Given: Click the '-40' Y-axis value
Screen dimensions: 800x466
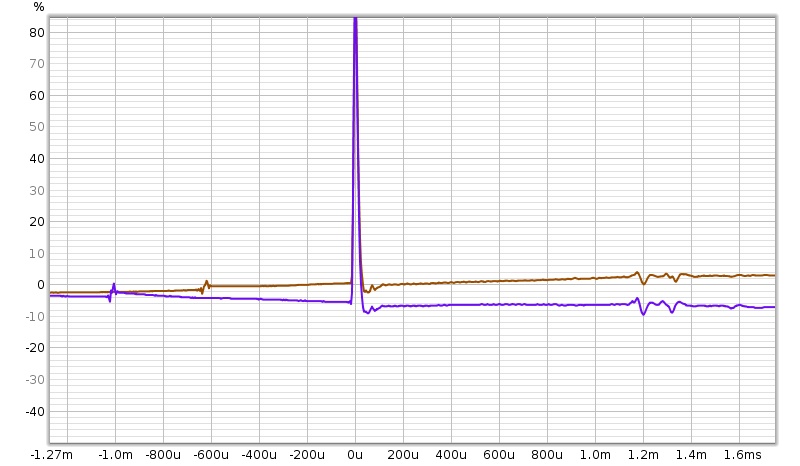Looking at the screenshot, I should [35, 411].
